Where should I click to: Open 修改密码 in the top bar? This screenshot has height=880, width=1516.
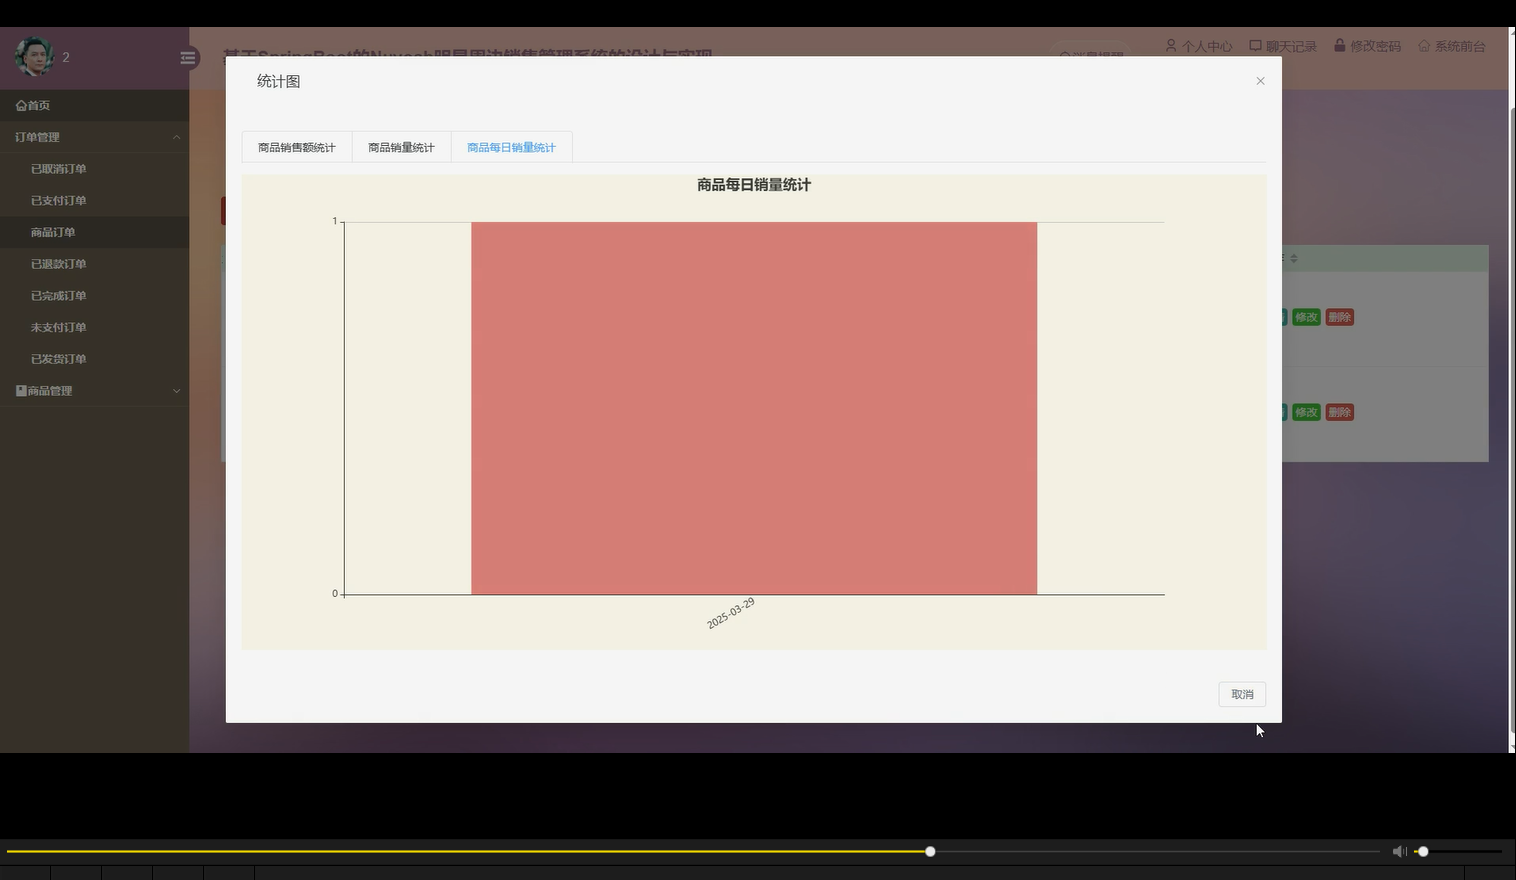coord(1375,46)
